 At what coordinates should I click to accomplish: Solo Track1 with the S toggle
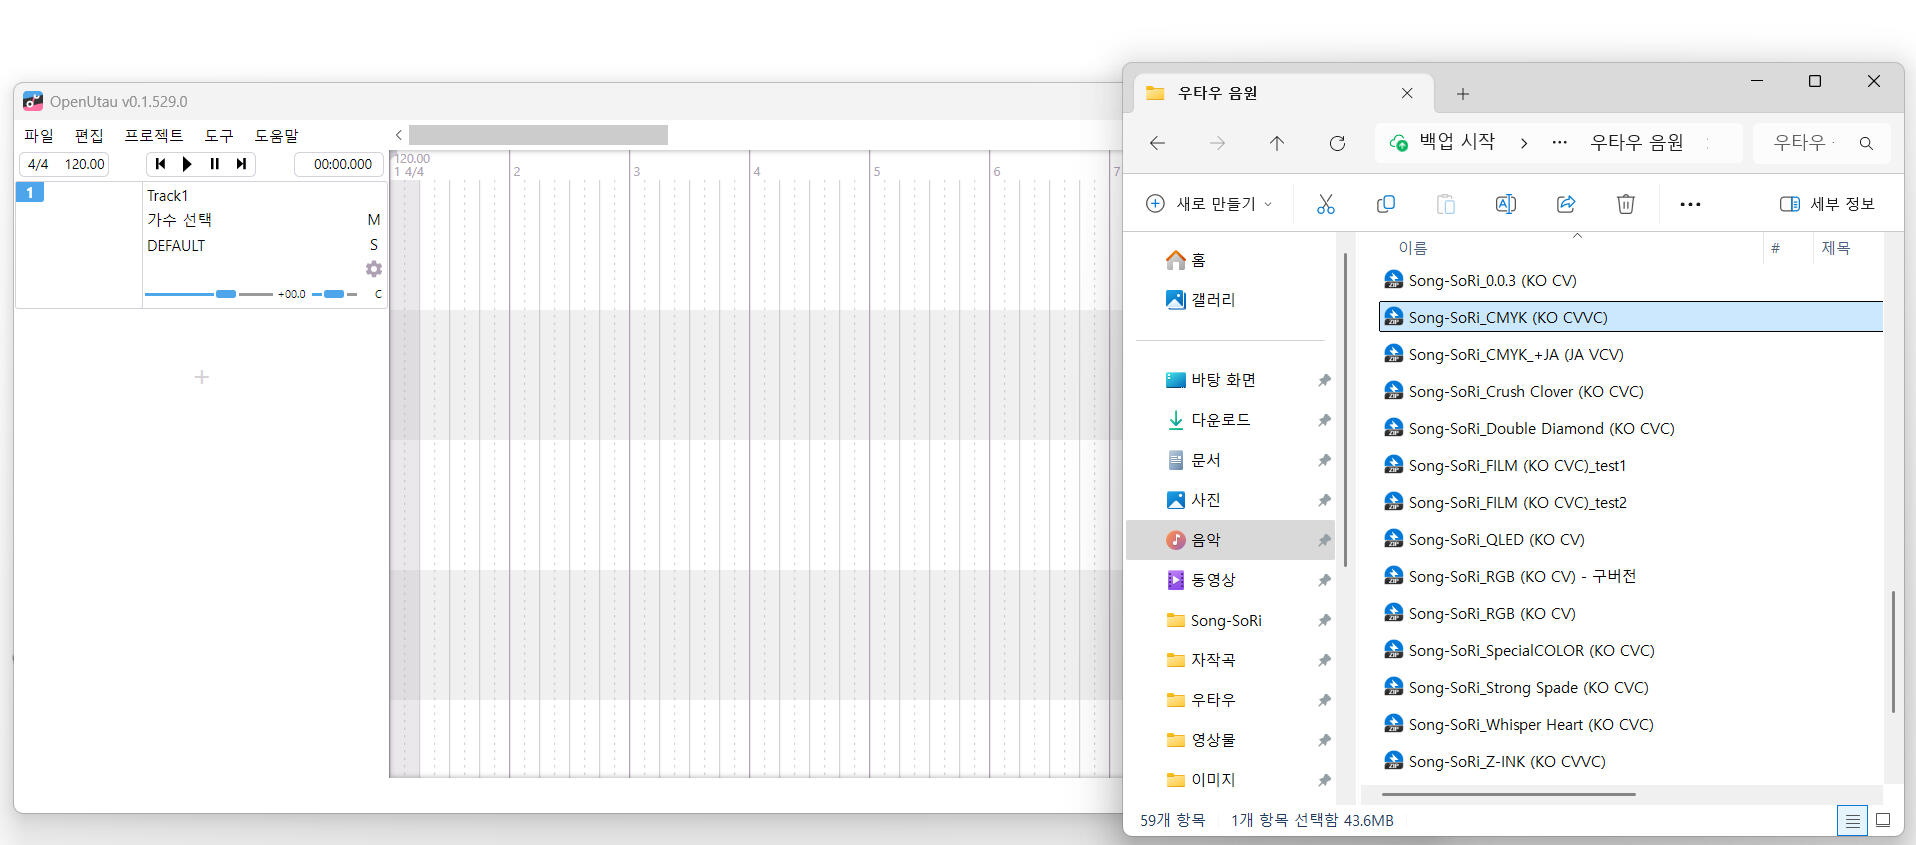click(x=373, y=245)
